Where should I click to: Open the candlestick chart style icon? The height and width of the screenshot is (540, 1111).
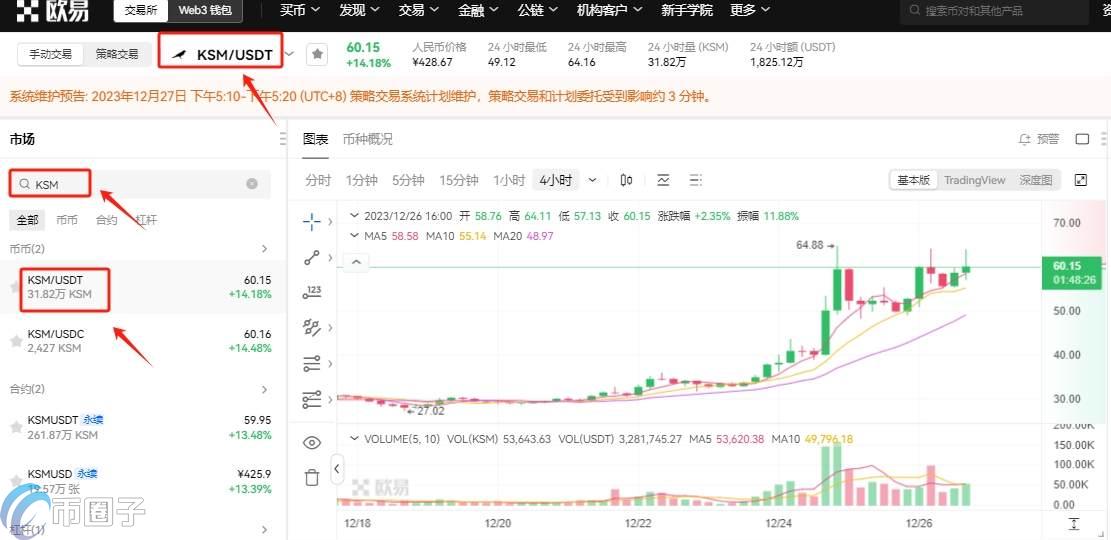tap(627, 180)
